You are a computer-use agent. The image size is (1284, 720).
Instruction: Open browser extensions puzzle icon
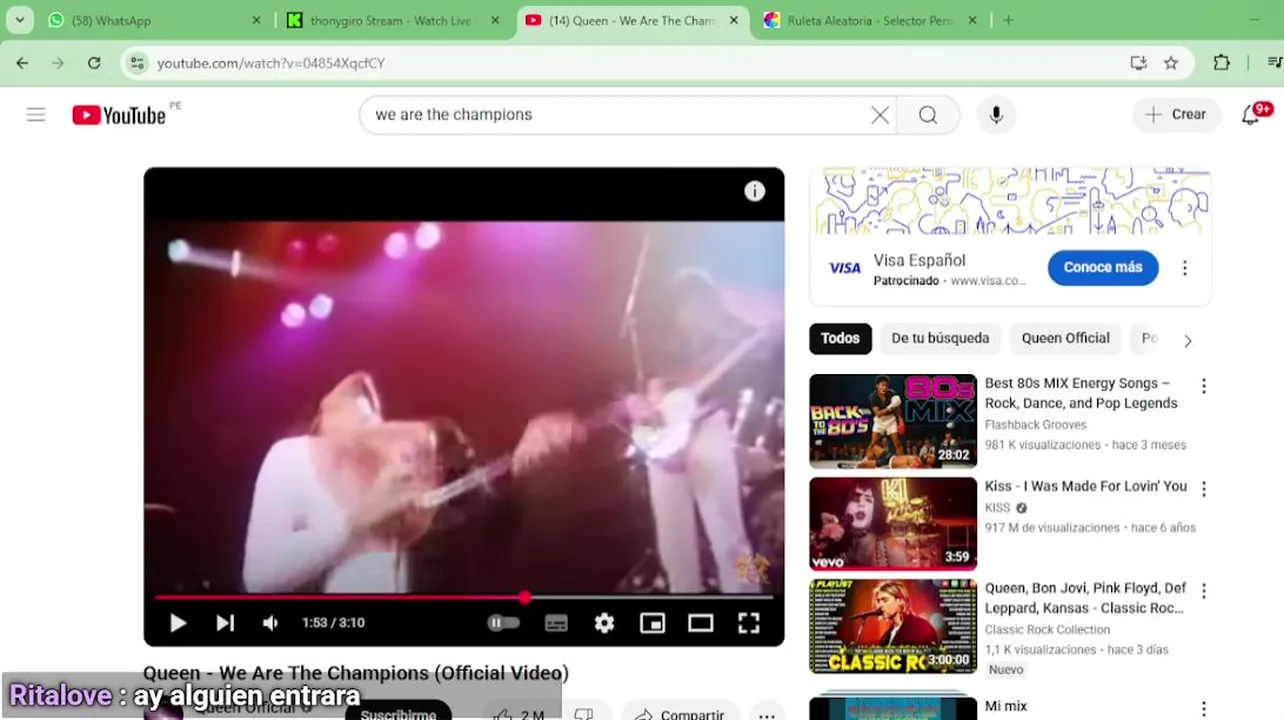pyautogui.click(x=1221, y=63)
